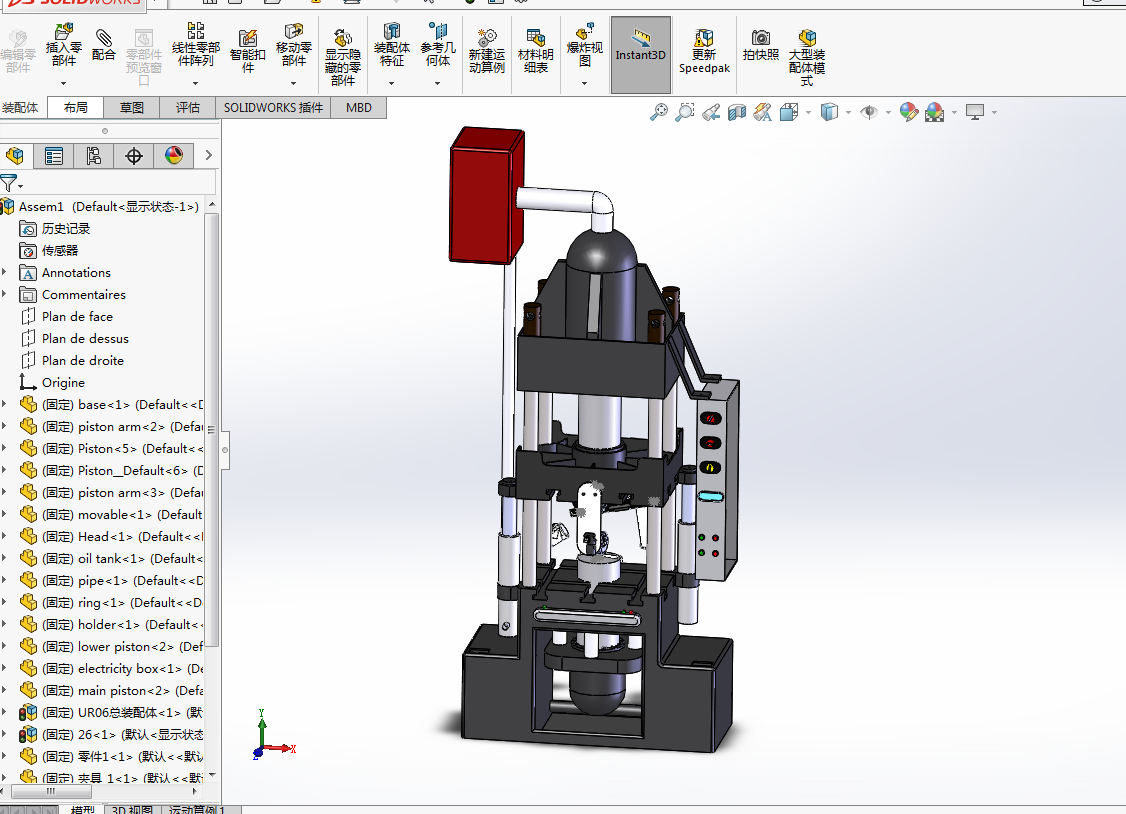Open ConfigurationManager tab icon
Screen dimensions: 1126x814
pyautogui.click(x=93, y=156)
